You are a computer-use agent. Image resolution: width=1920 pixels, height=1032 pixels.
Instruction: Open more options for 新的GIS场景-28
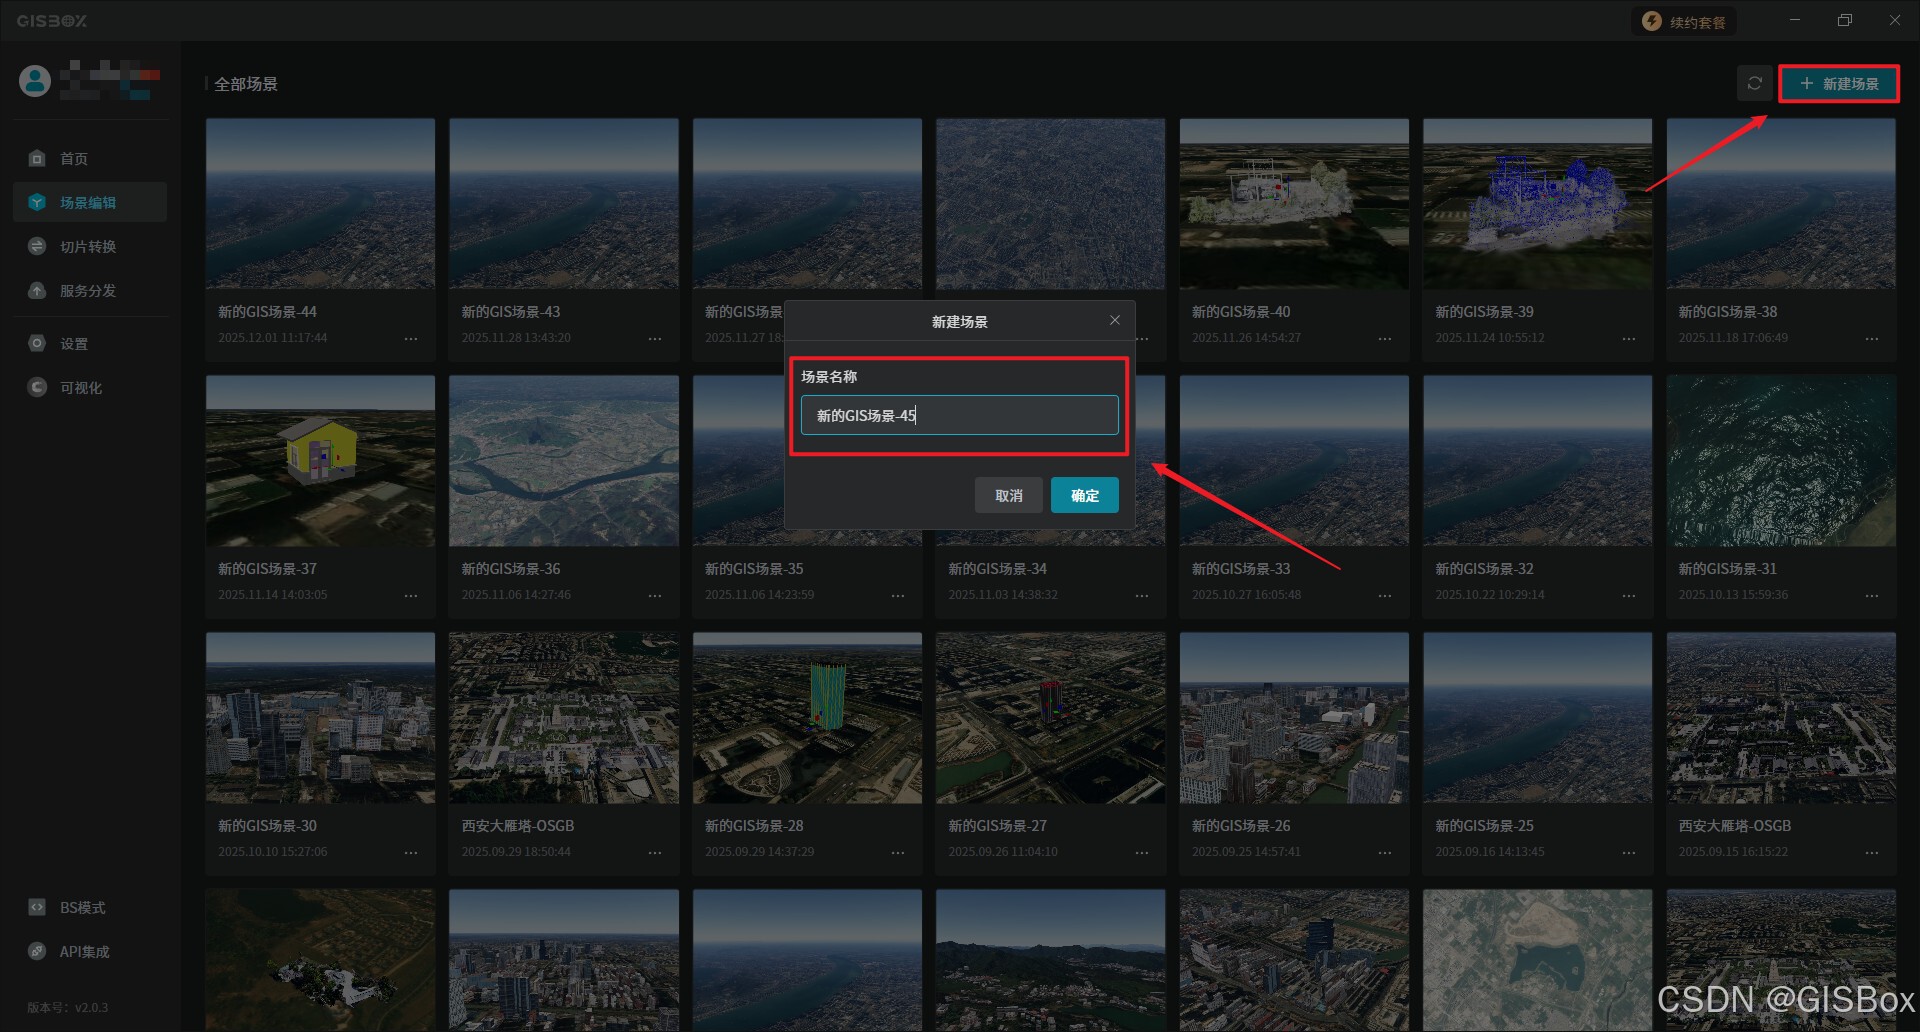898,853
